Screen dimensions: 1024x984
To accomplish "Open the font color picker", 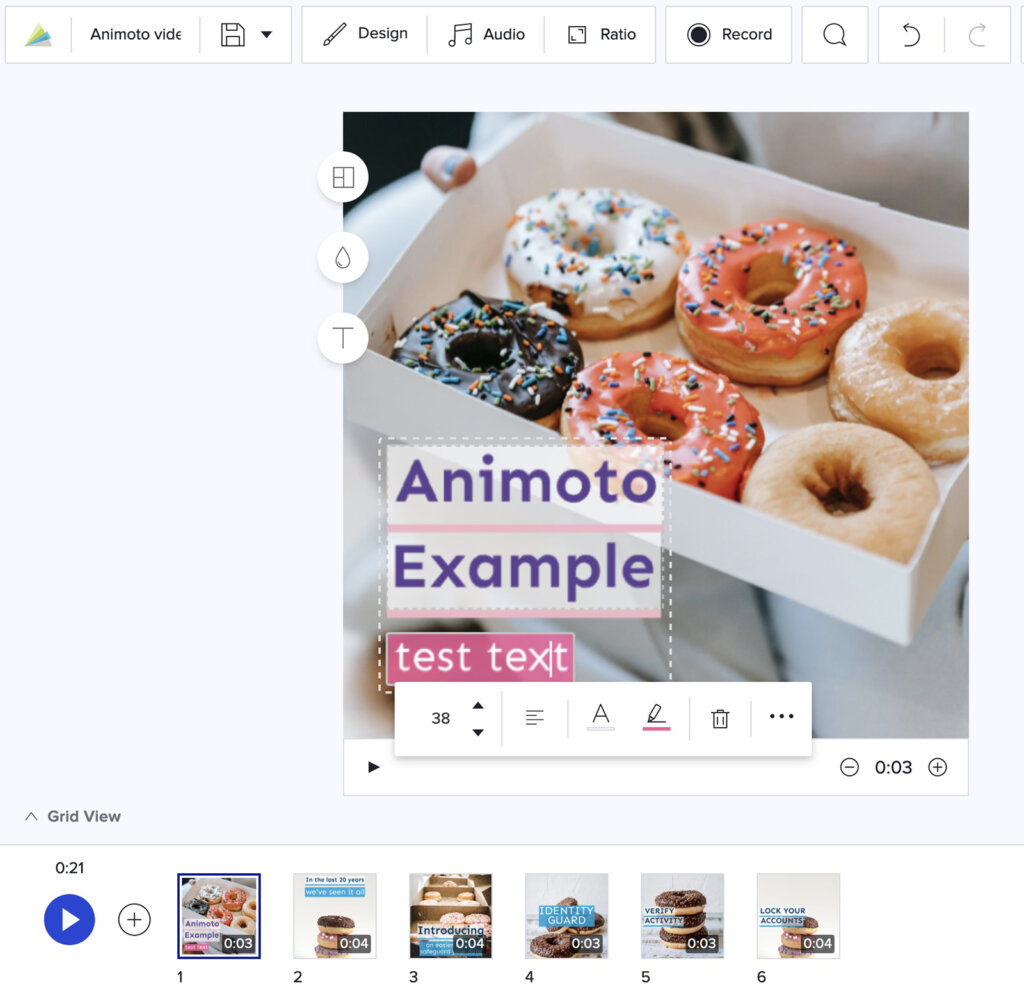I will (600, 715).
